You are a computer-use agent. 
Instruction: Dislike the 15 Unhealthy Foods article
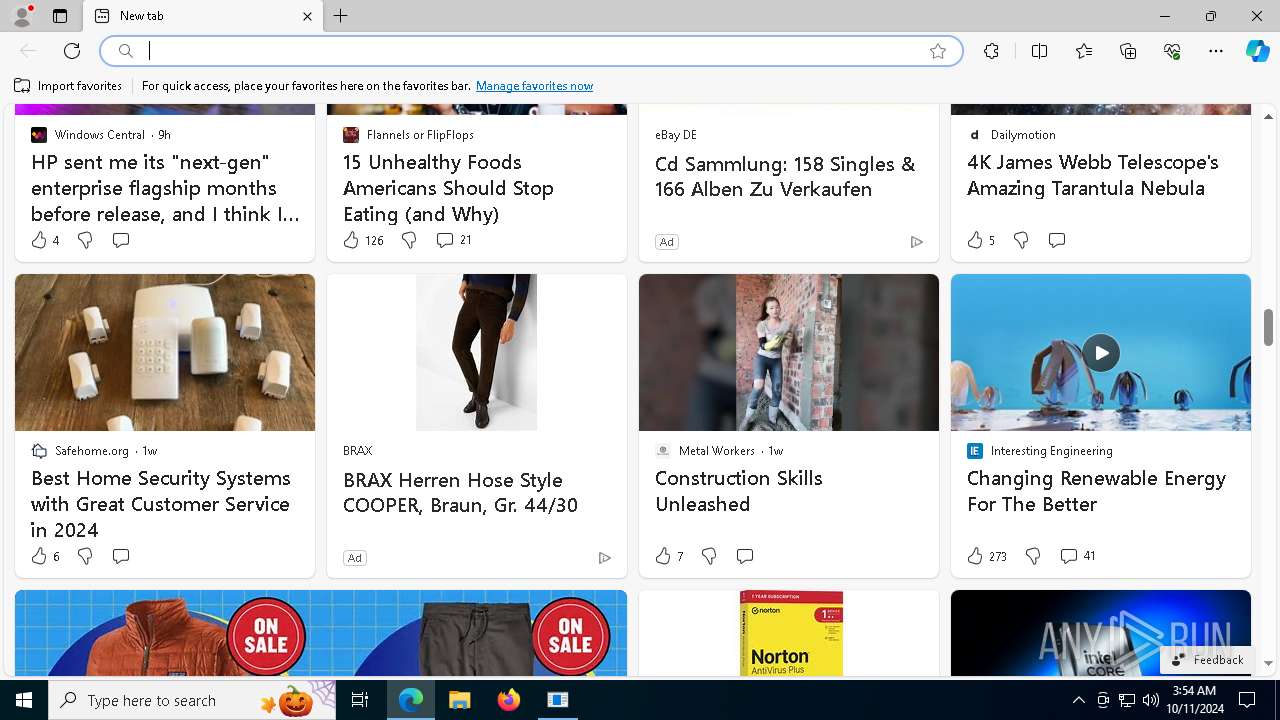[x=409, y=240]
